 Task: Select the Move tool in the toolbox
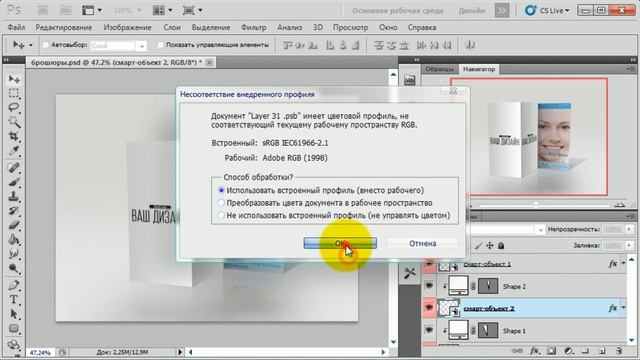point(13,79)
